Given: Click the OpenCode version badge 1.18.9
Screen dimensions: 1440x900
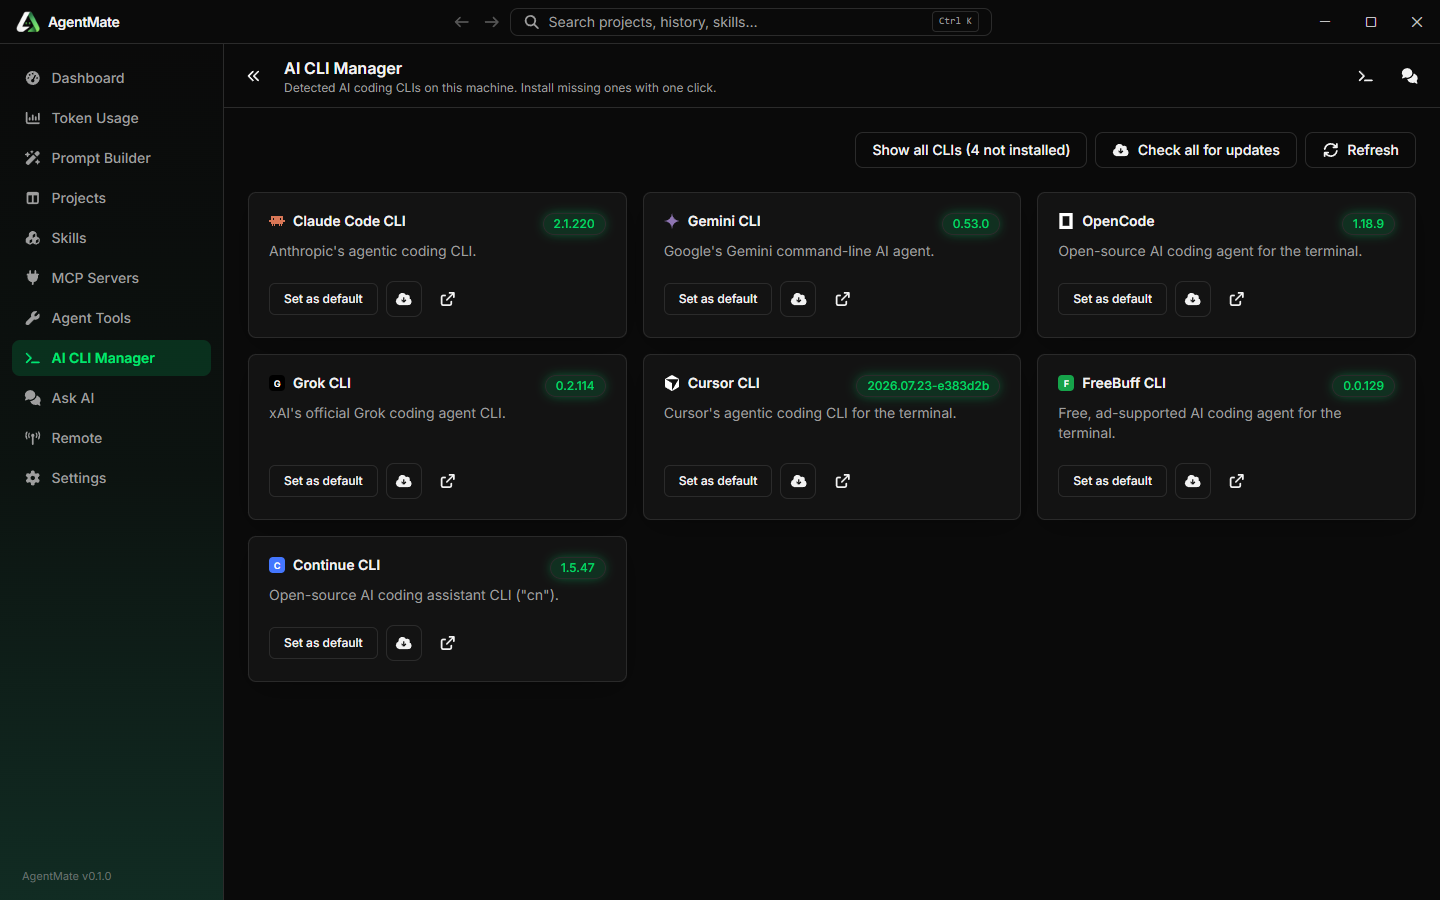Looking at the screenshot, I should (x=1368, y=224).
